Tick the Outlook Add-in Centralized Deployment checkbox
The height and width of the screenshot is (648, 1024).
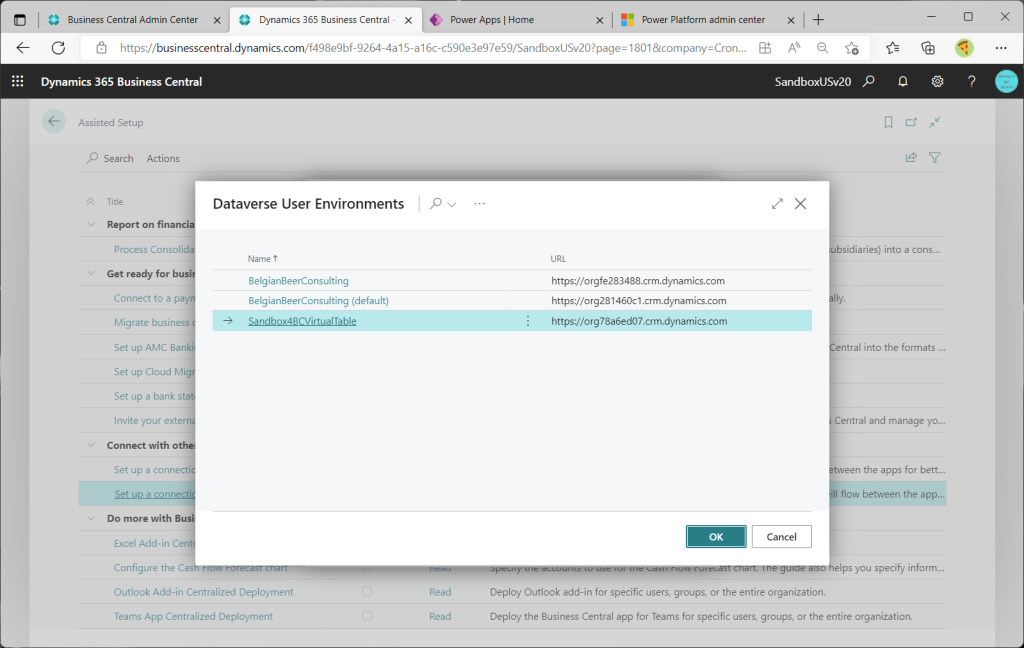[367, 592]
